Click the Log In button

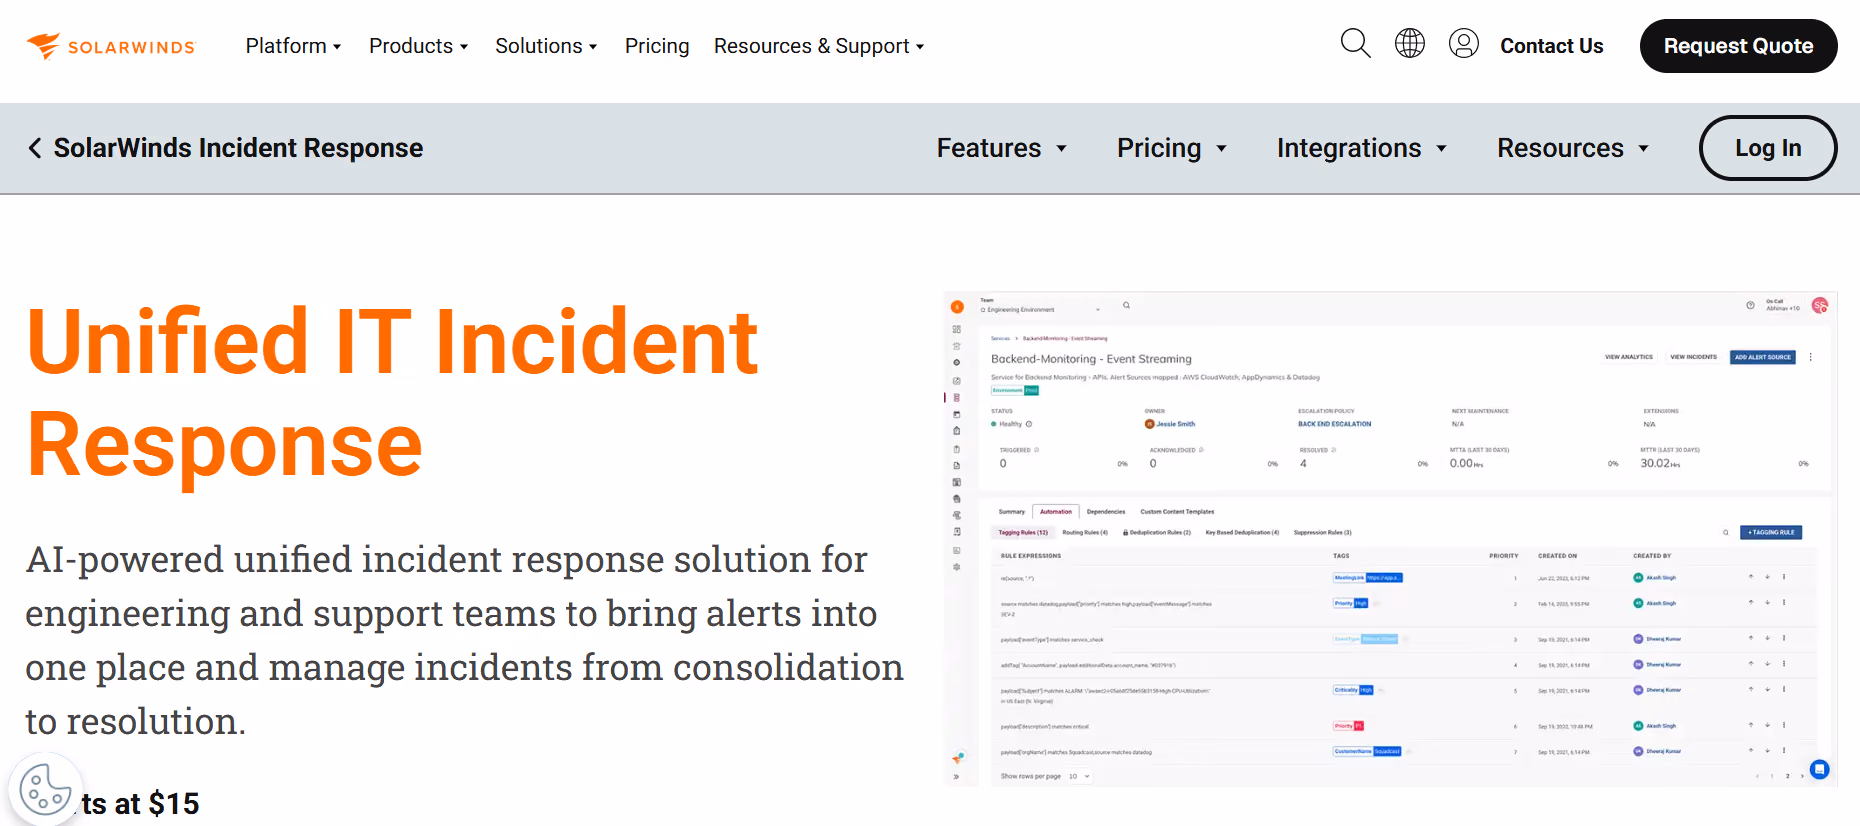(x=1768, y=148)
